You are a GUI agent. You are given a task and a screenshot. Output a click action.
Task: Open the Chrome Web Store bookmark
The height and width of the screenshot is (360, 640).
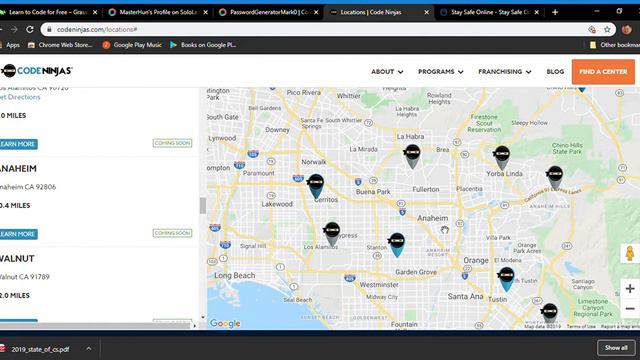point(60,45)
